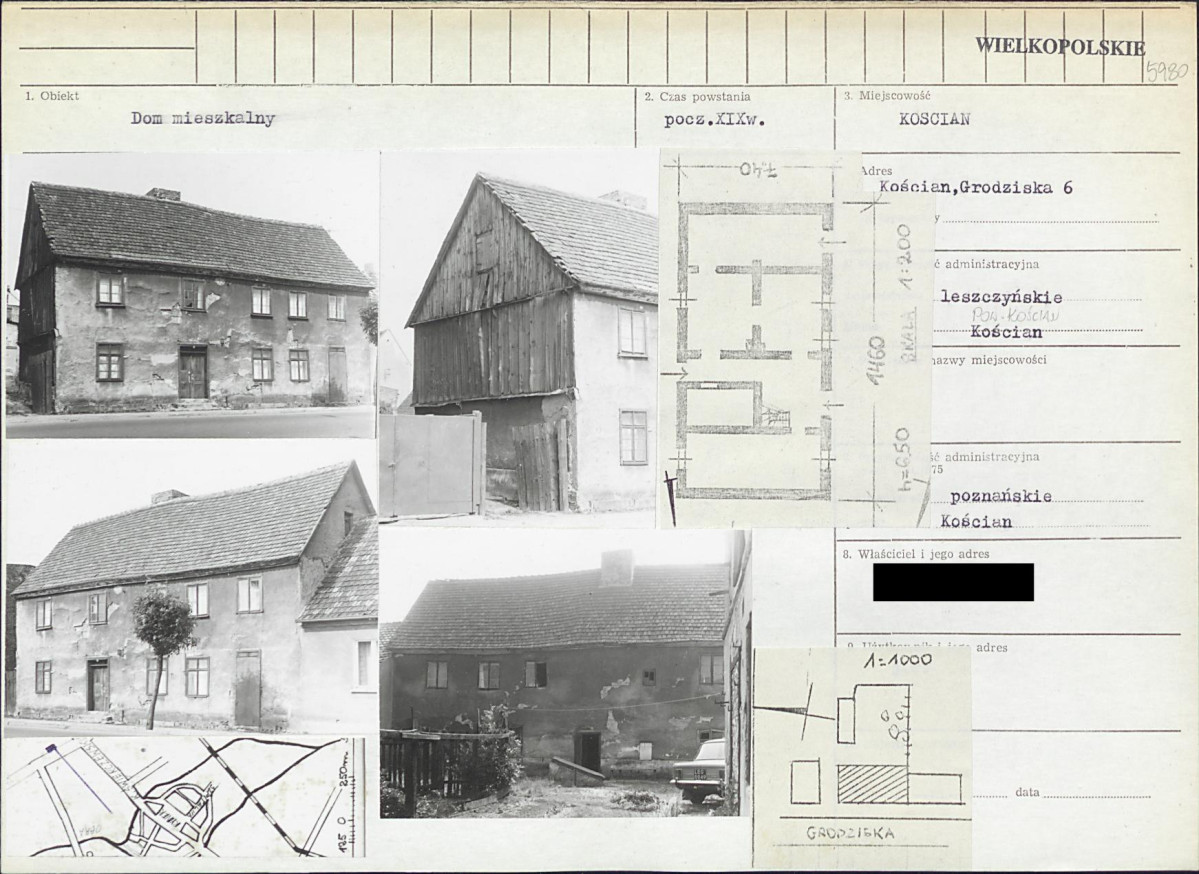This screenshot has height=874, width=1199.
Task: Select the '1. Obiekt' field label
Action: (52, 96)
